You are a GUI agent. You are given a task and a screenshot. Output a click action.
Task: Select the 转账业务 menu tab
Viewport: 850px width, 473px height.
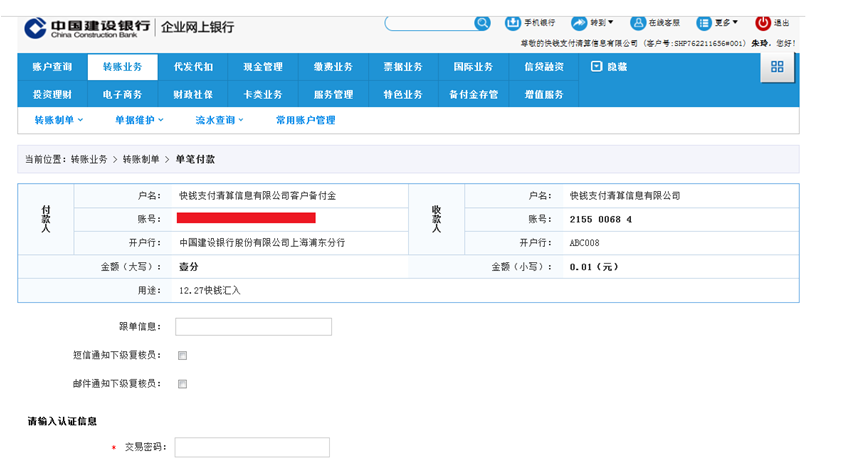click(x=123, y=67)
